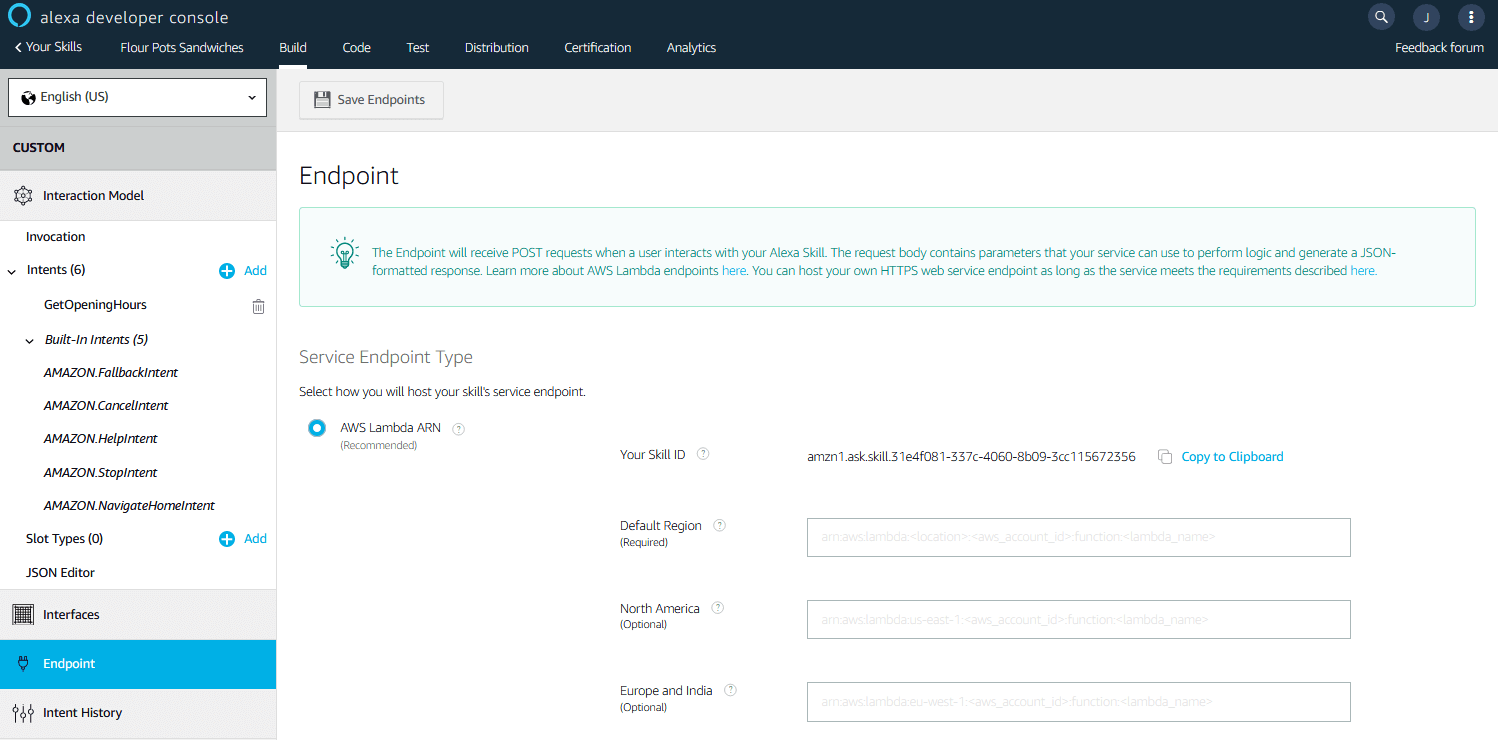Click the skill ID text amzn1.ask.skill
This screenshot has height=740, width=1498.
[x=971, y=457]
